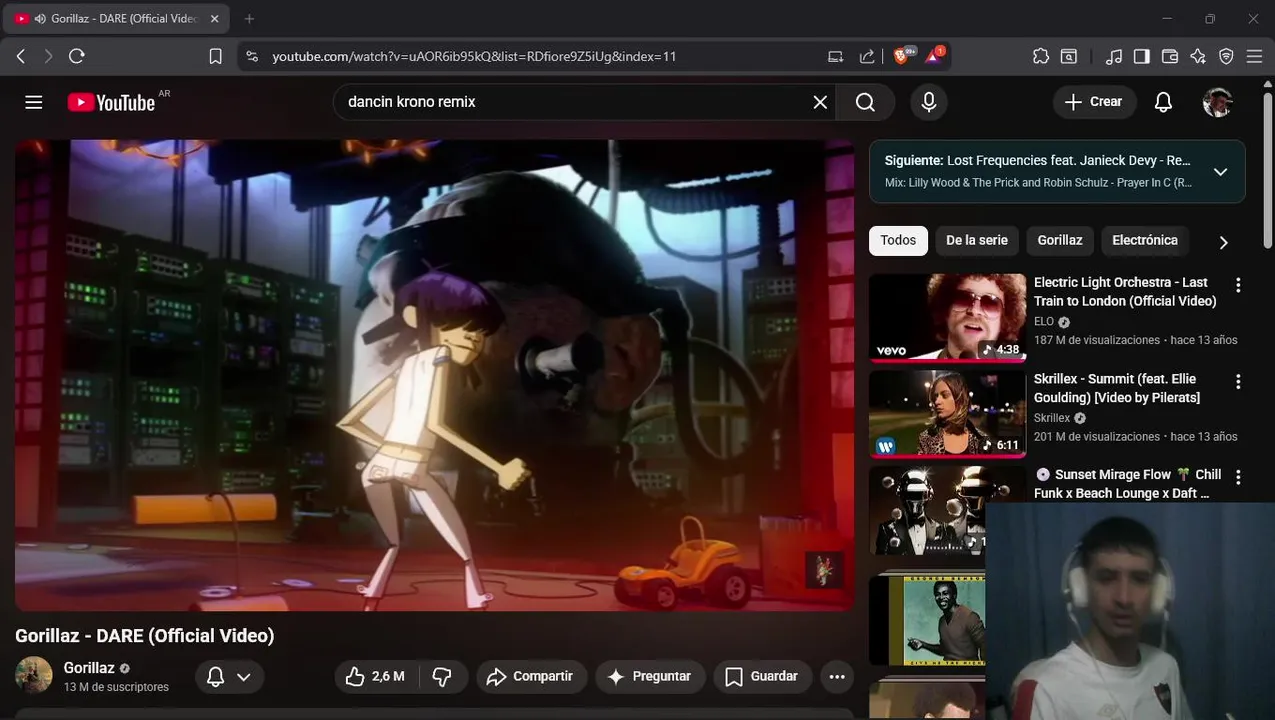Open 'Skrillex - Summit (feat. Ellie Goulding)' title
The height and width of the screenshot is (720, 1275).
tap(1117, 388)
